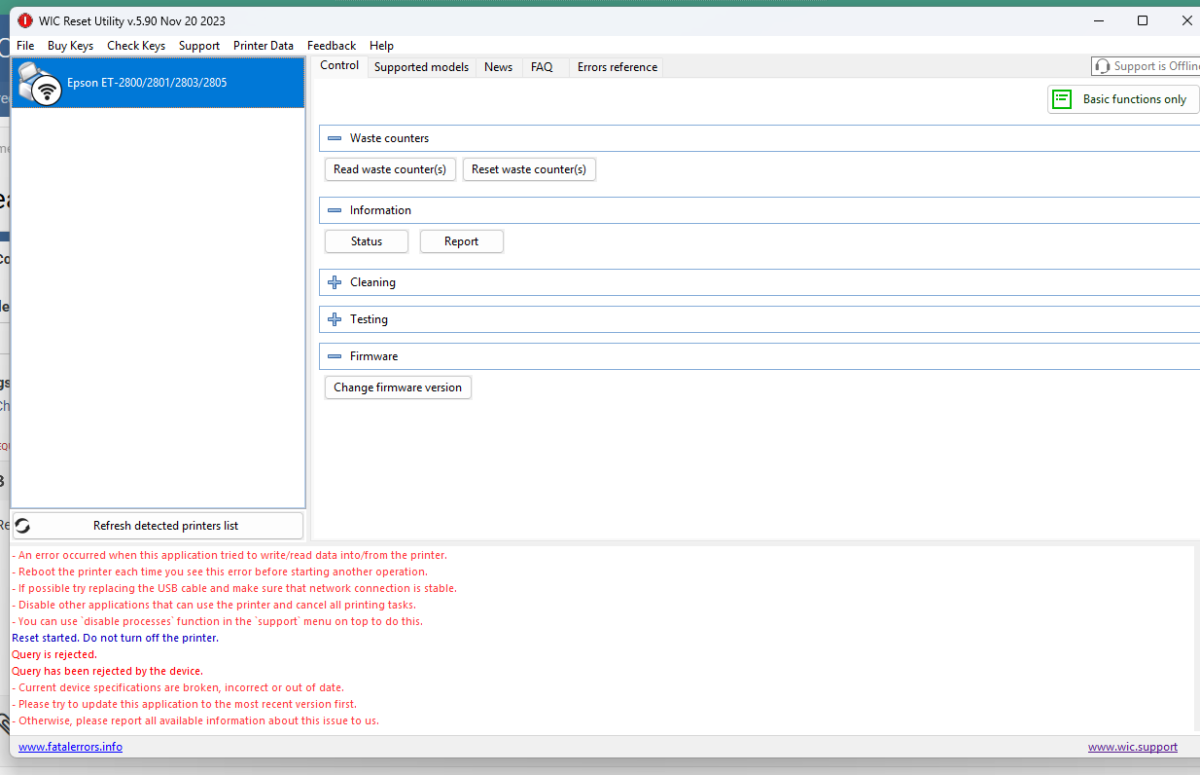Click the refresh arrows icon
Image resolution: width=1200 pixels, height=775 pixels.
point(23,526)
